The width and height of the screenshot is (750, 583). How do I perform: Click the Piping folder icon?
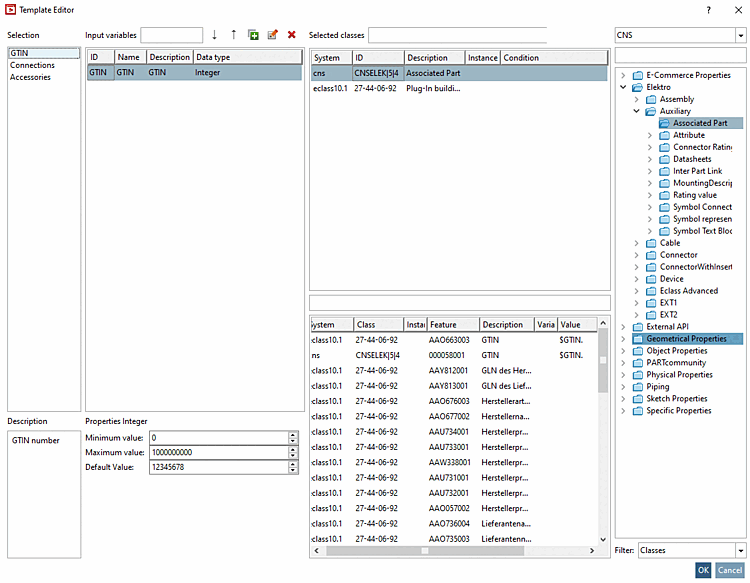pos(638,387)
